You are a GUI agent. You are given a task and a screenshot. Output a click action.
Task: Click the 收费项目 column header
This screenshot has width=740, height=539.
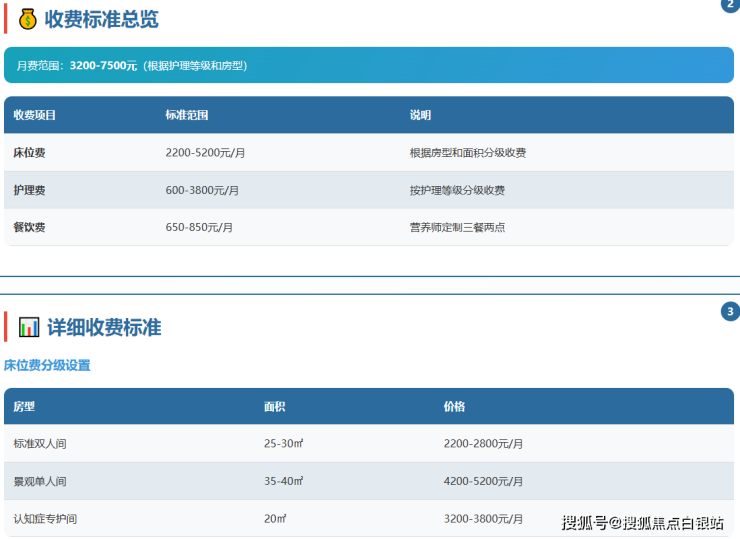click(35, 115)
